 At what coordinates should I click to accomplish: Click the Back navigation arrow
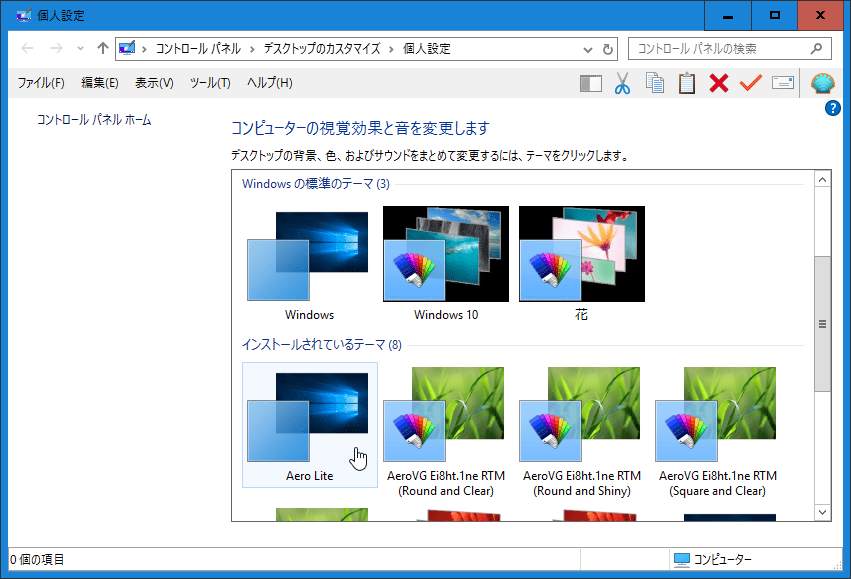pos(27,49)
